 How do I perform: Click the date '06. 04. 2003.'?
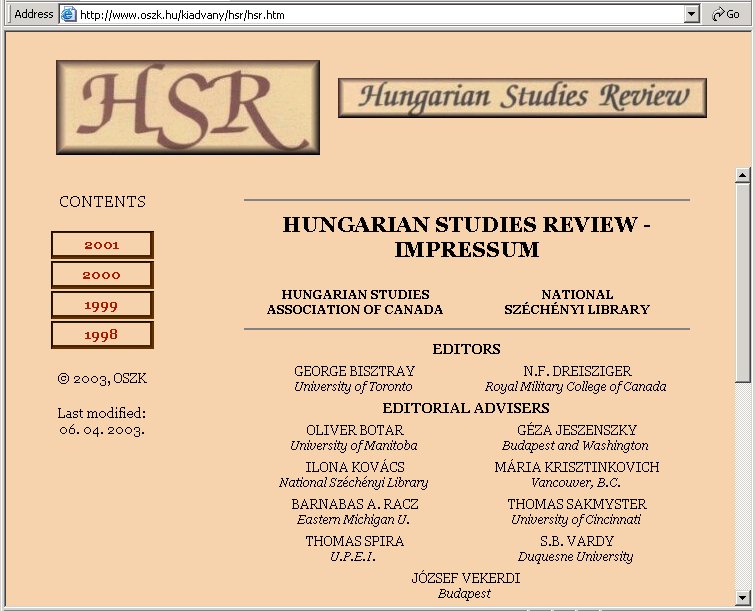(102, 429)
